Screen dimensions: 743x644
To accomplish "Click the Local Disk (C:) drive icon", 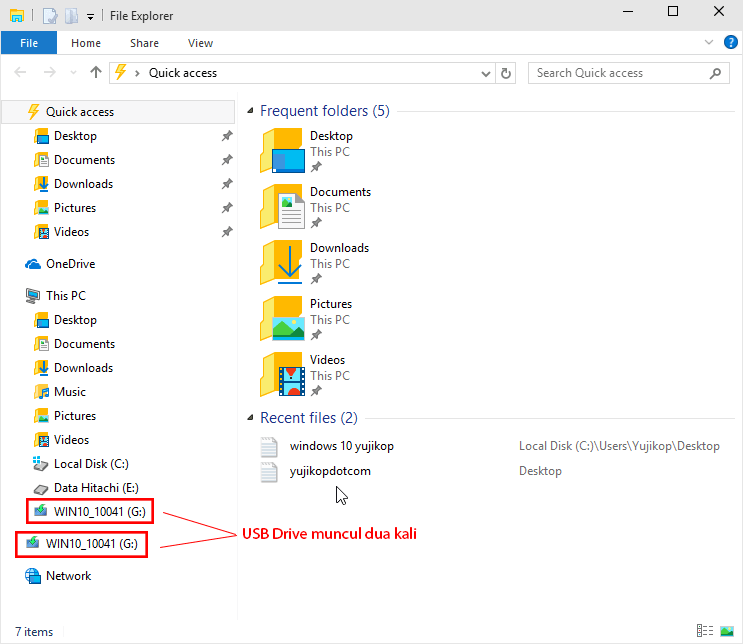I will (40, 464).
